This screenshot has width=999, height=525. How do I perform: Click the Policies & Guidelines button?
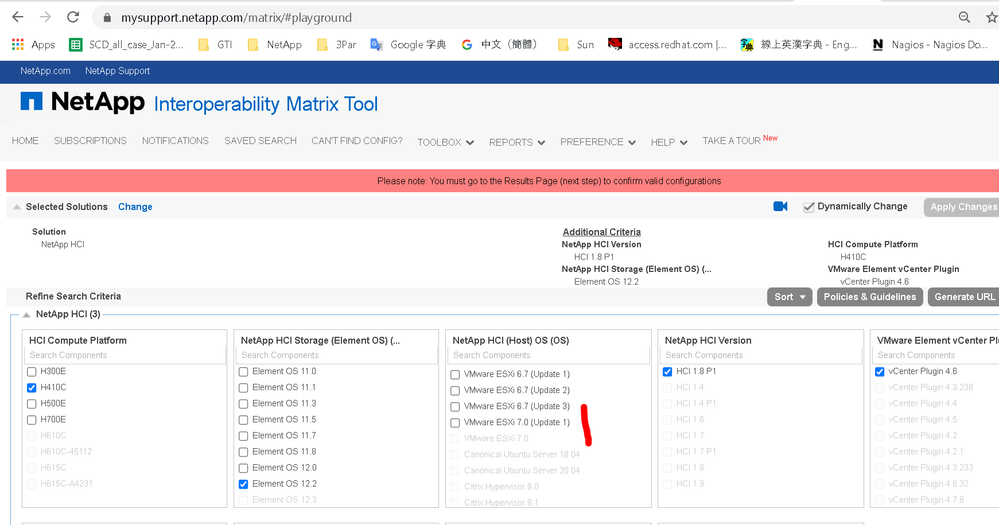[x=869, y=297]
